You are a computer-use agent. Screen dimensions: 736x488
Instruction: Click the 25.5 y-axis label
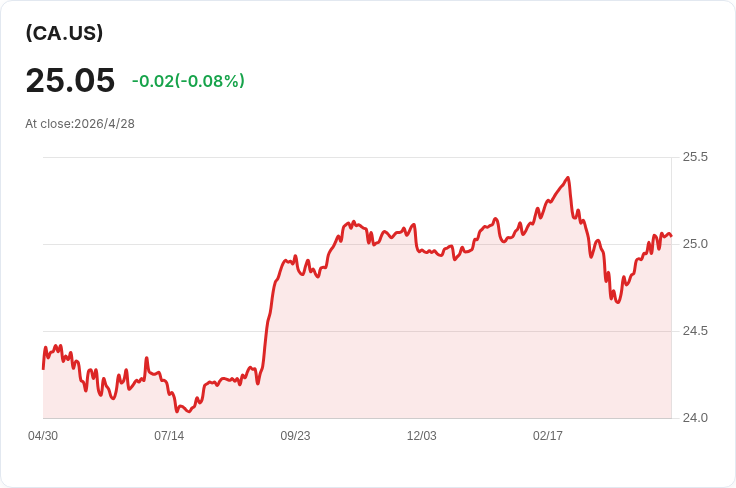click(695, 157)
